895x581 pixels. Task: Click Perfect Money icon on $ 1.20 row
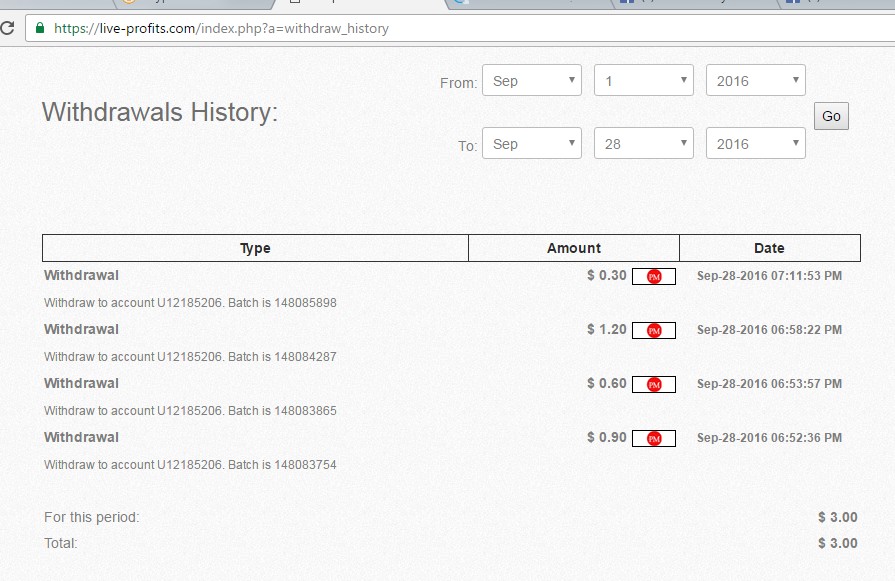654,330
